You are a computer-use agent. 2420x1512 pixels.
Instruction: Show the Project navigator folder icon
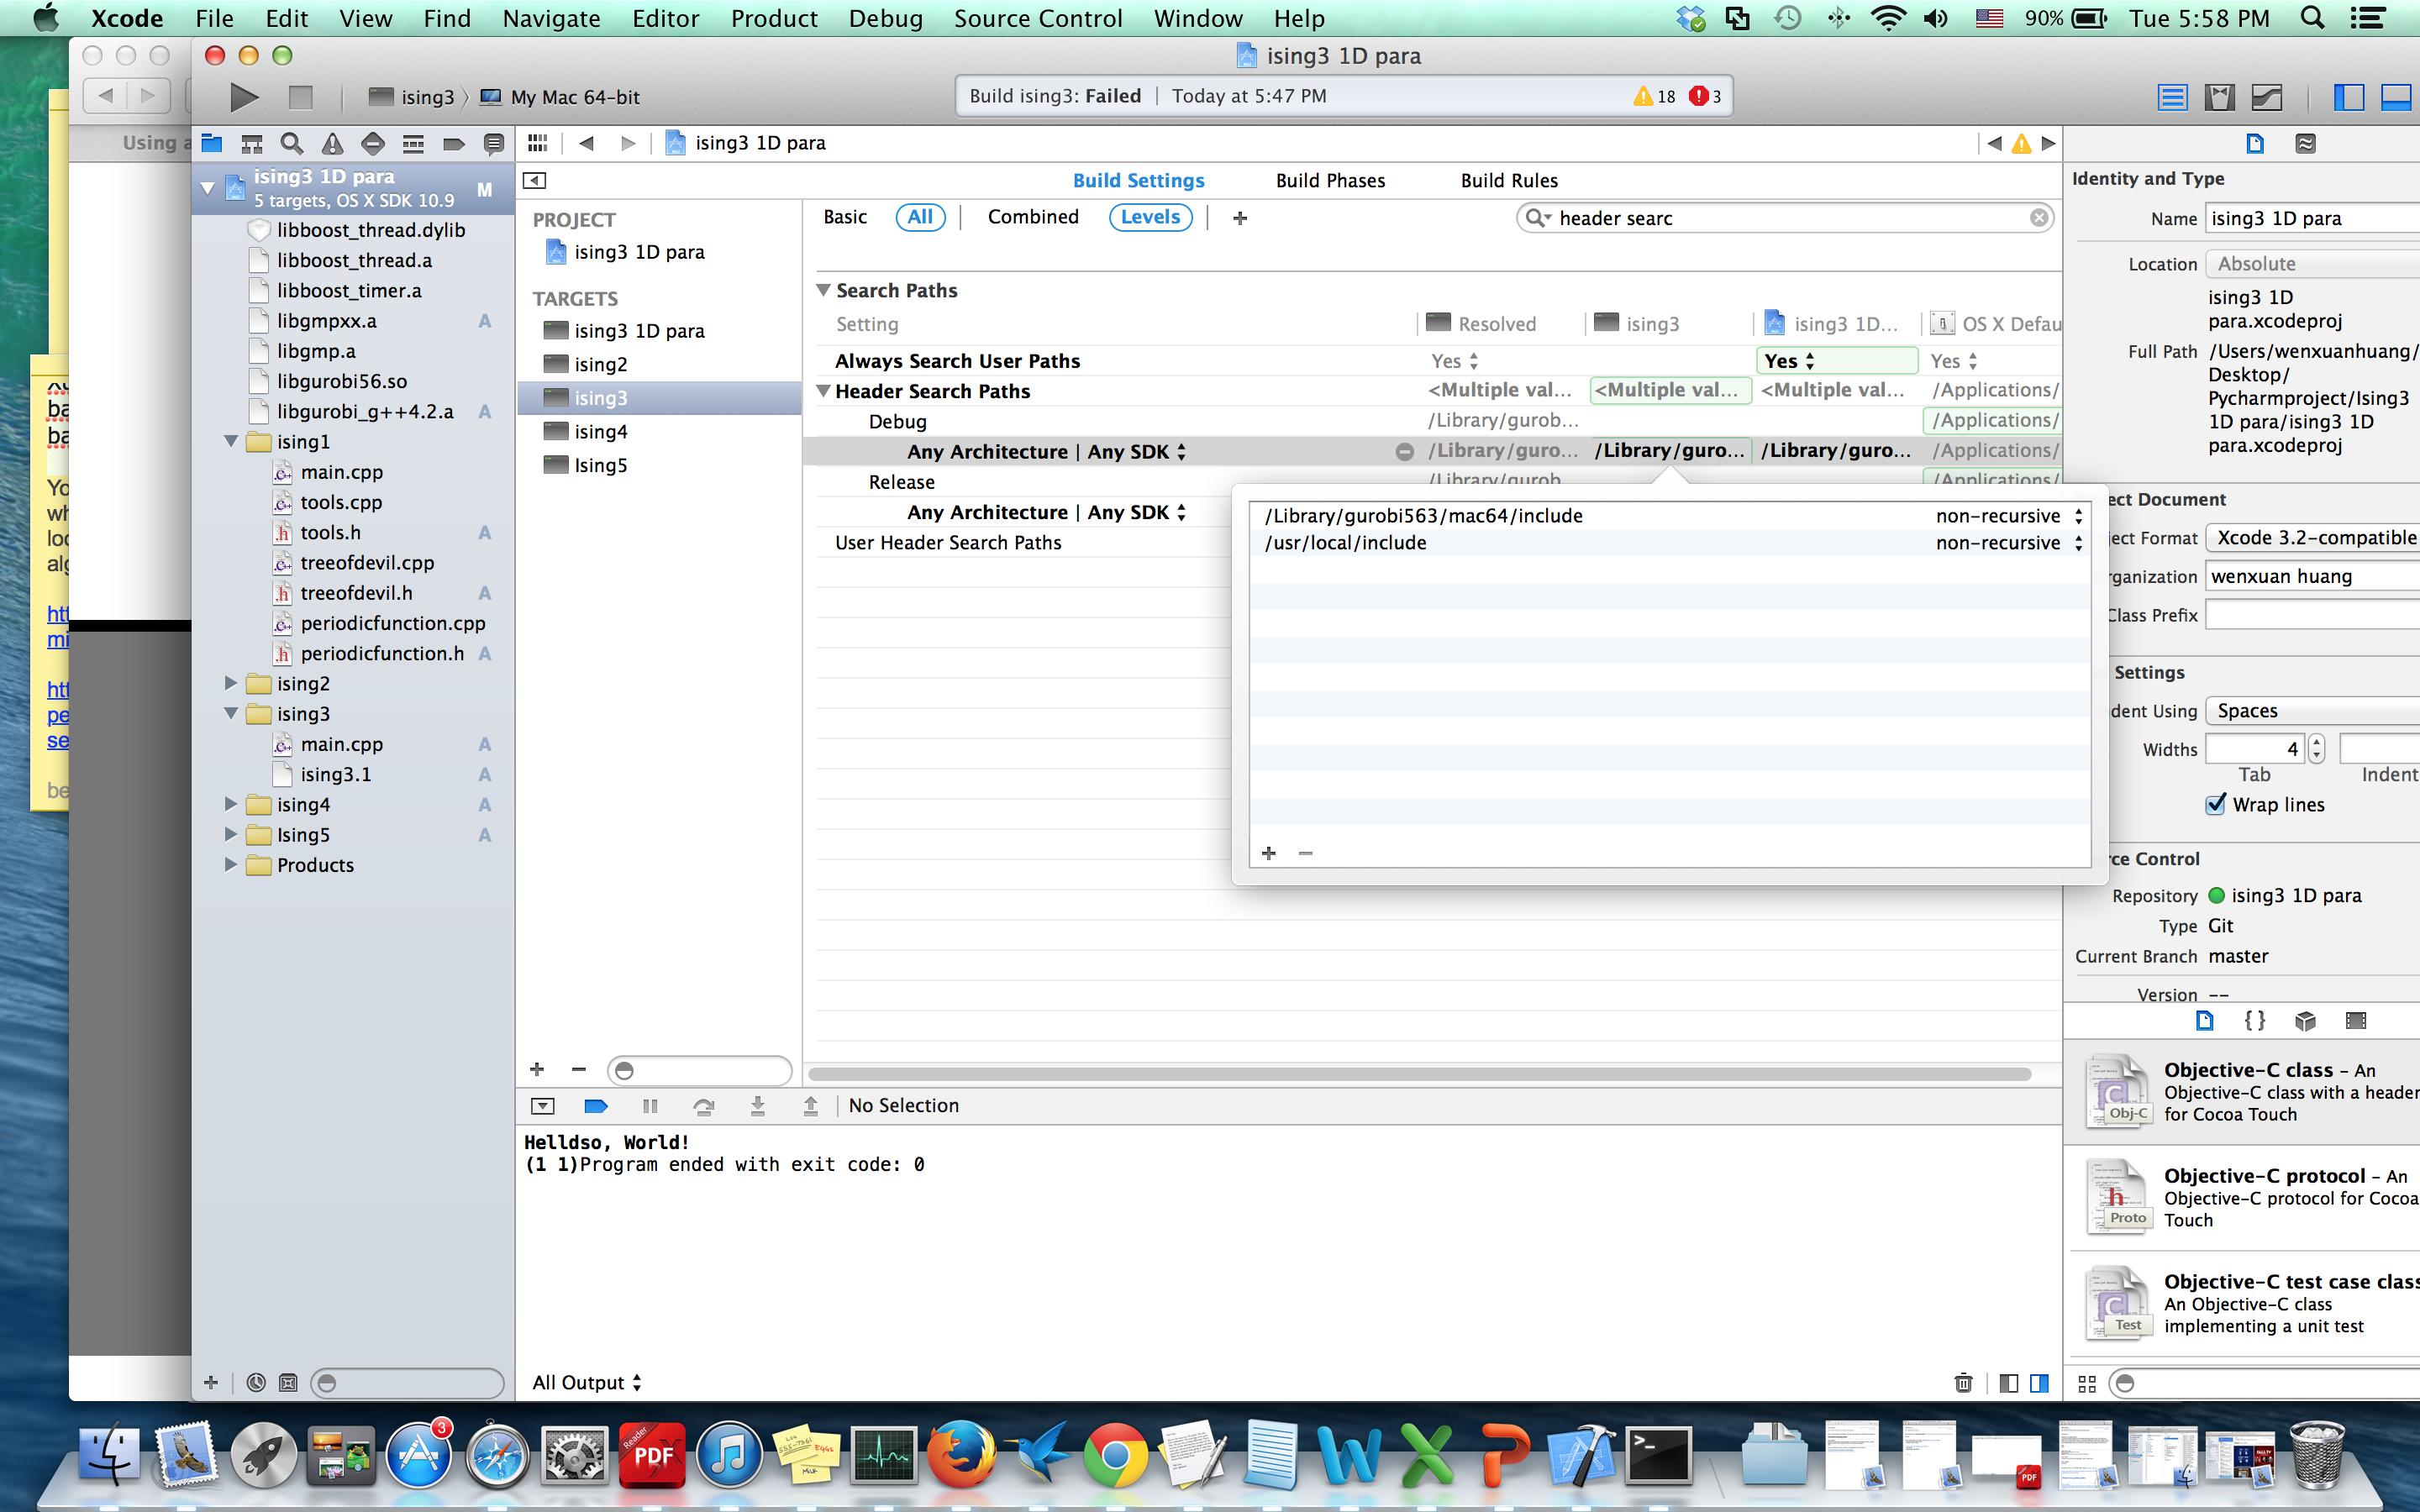[212, 143]
